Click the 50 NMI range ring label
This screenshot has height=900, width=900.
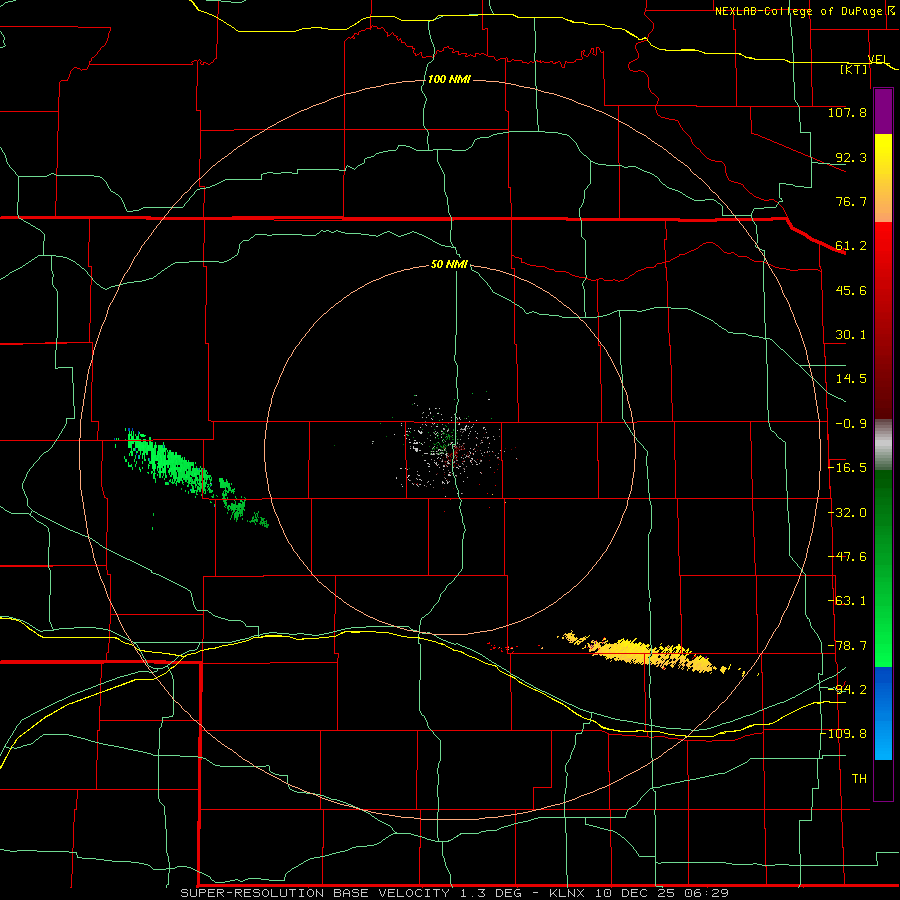[x=449, y=265]
